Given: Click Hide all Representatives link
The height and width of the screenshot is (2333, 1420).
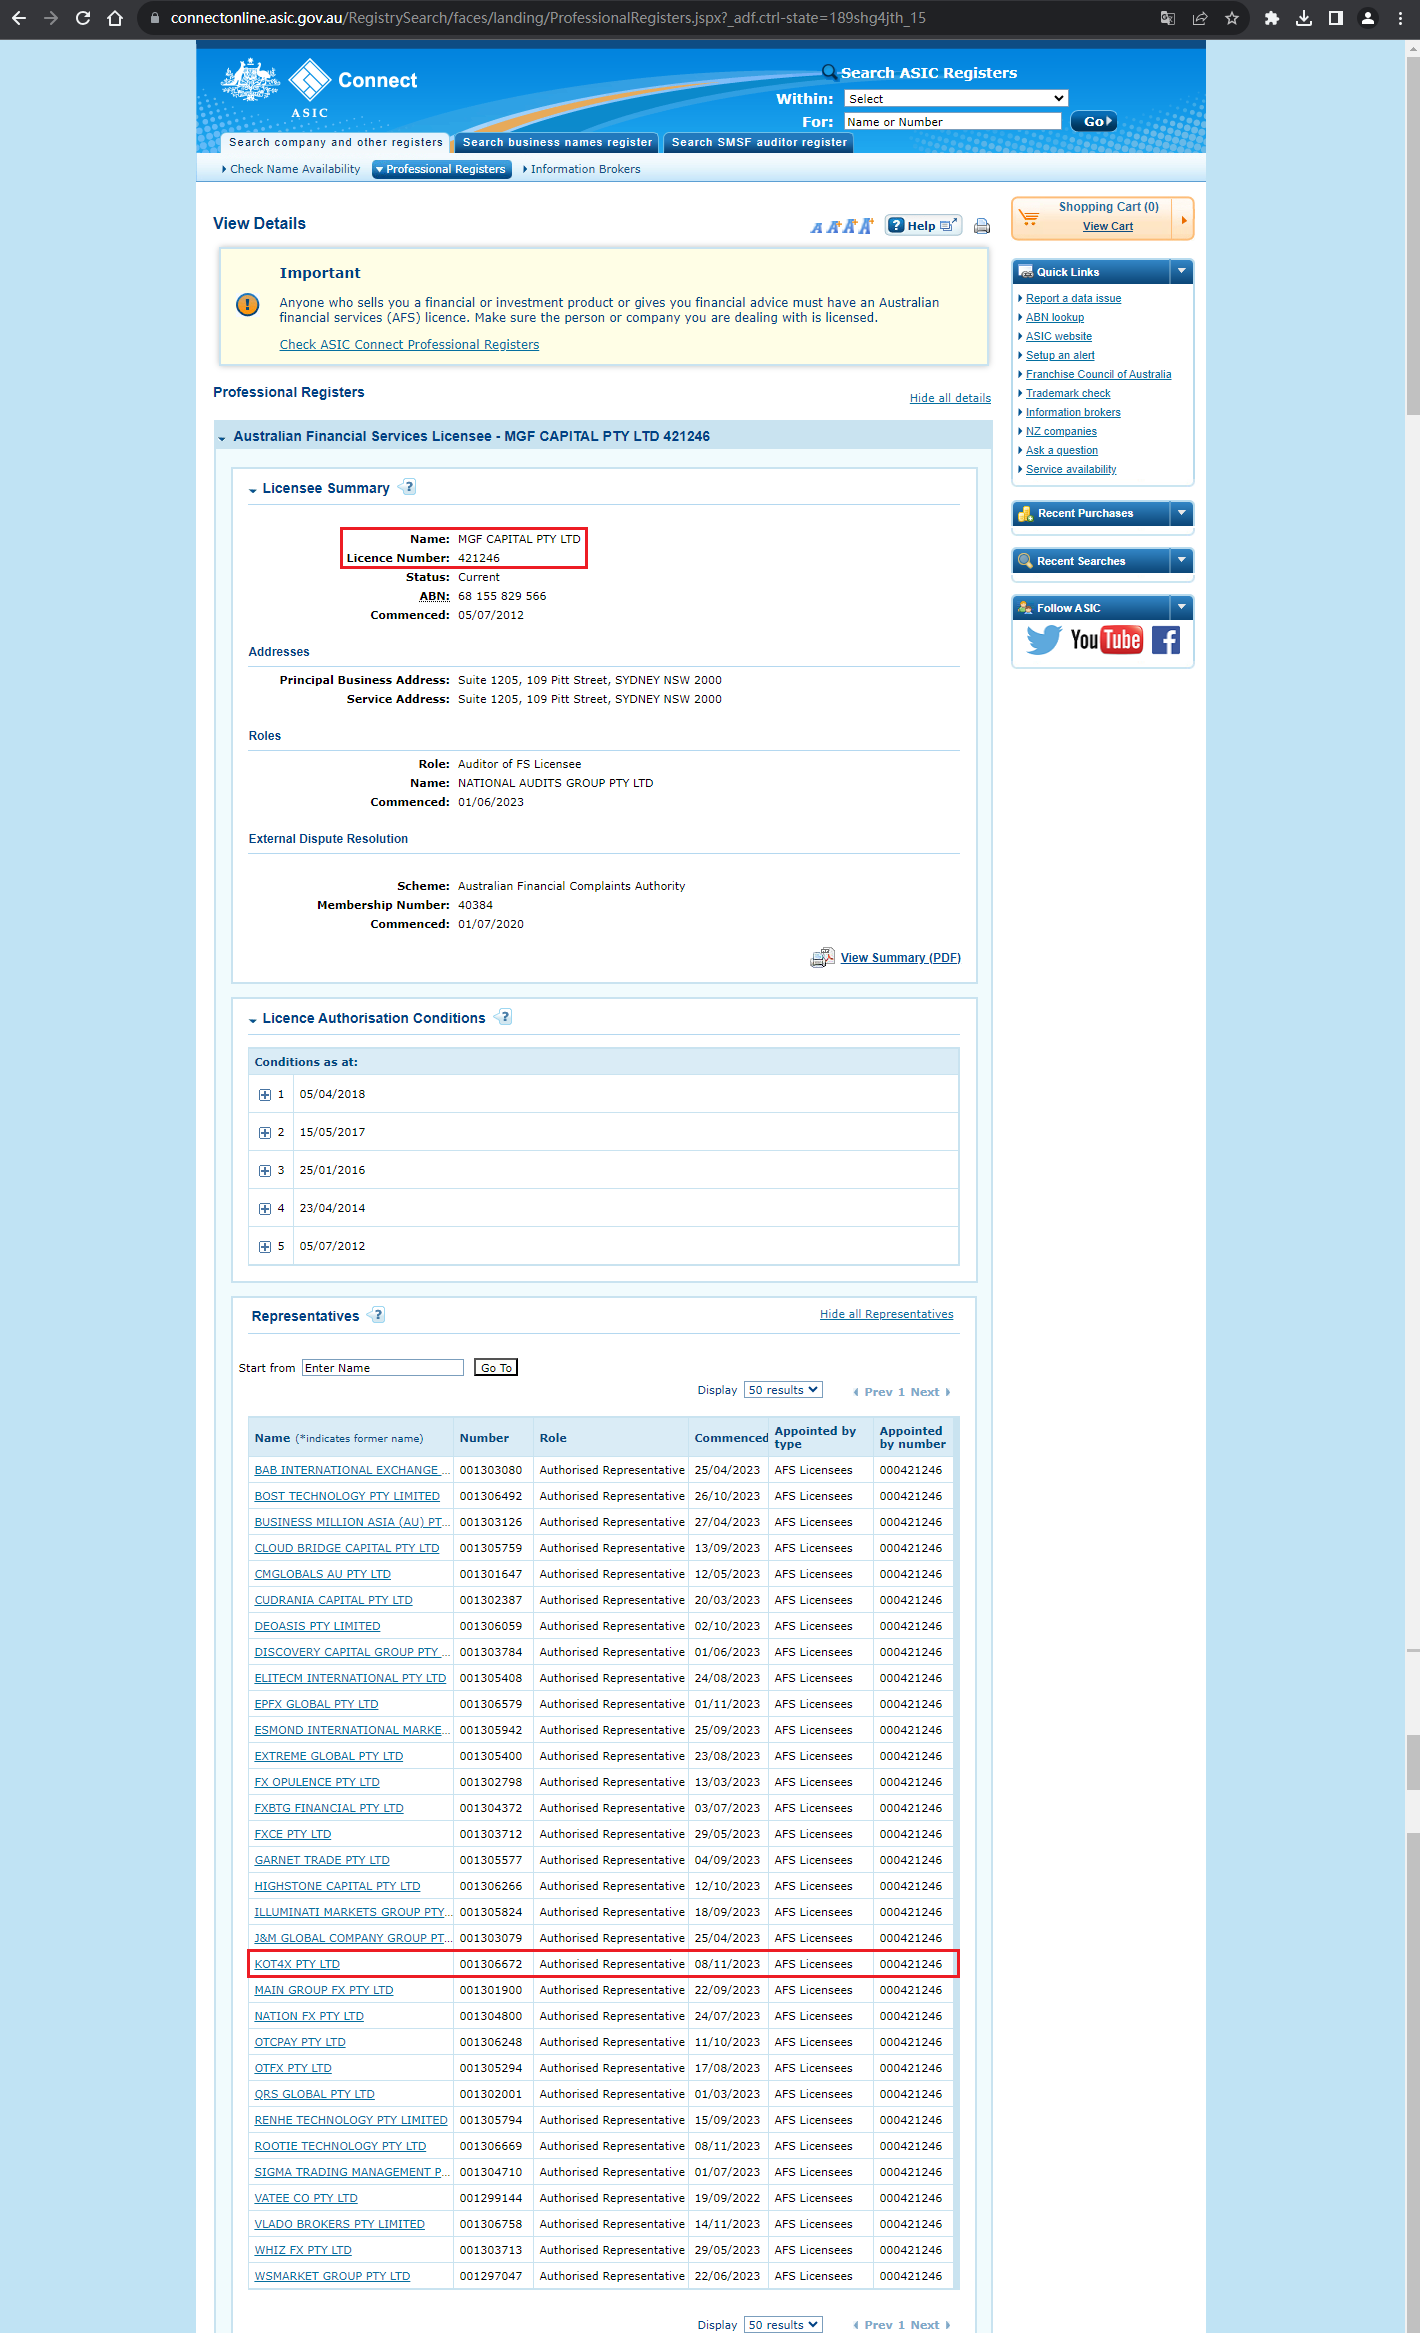Looking at the screenshot, I should point(886,1314).
